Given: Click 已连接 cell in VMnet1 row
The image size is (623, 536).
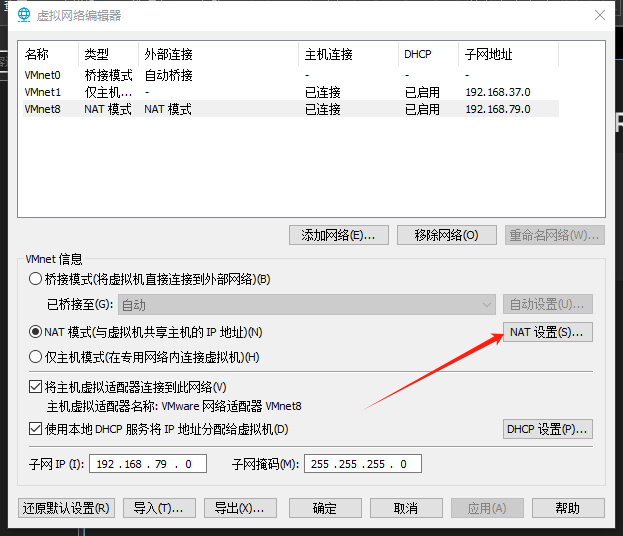Looking at the screenshot, I should [323, 92].
